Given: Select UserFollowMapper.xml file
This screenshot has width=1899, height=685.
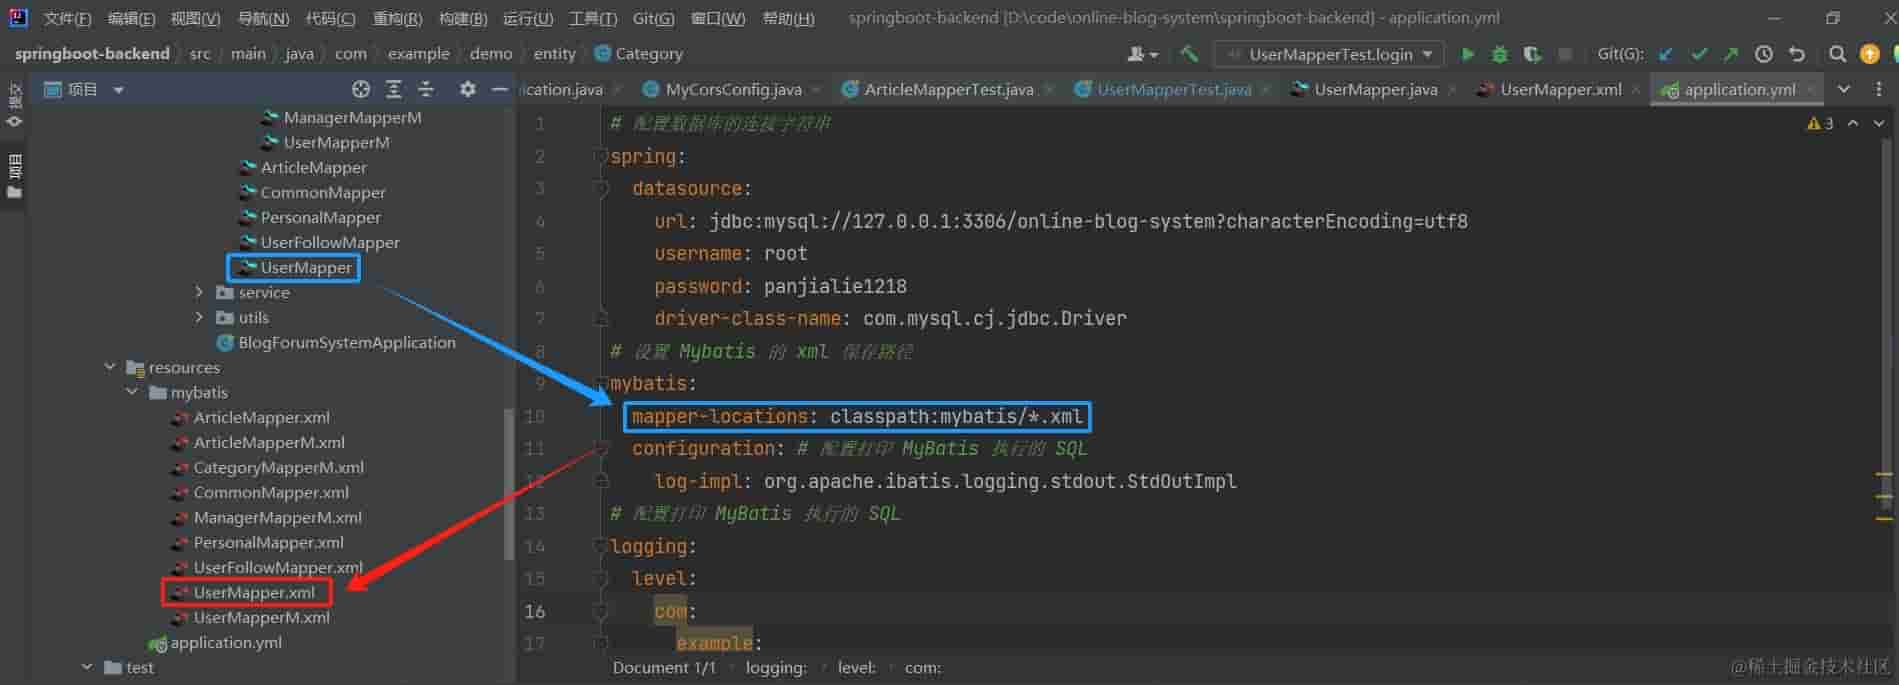Looking at the screenshot, I should (x=277, y=567).
